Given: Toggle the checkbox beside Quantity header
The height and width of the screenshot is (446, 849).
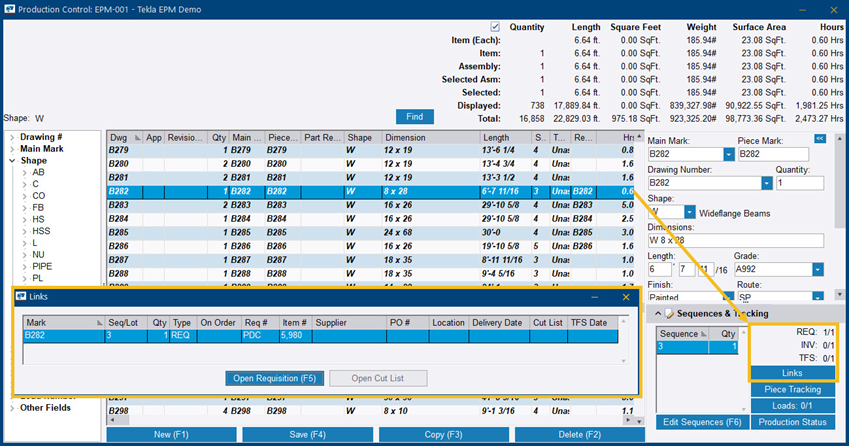Looking at the screenshot, I should point(494,27).
